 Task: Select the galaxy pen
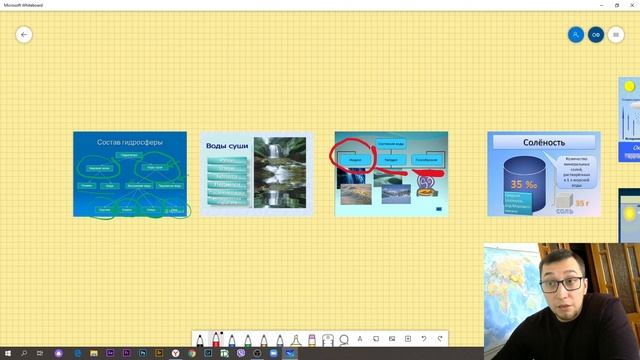(x=280, y=340)
